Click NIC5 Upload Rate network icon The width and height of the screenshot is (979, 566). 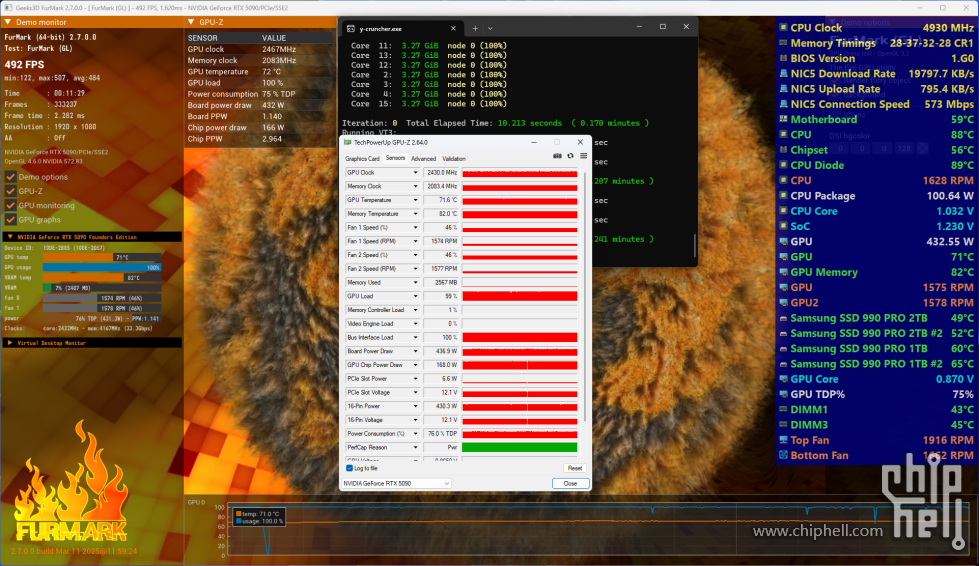[783, 89]
